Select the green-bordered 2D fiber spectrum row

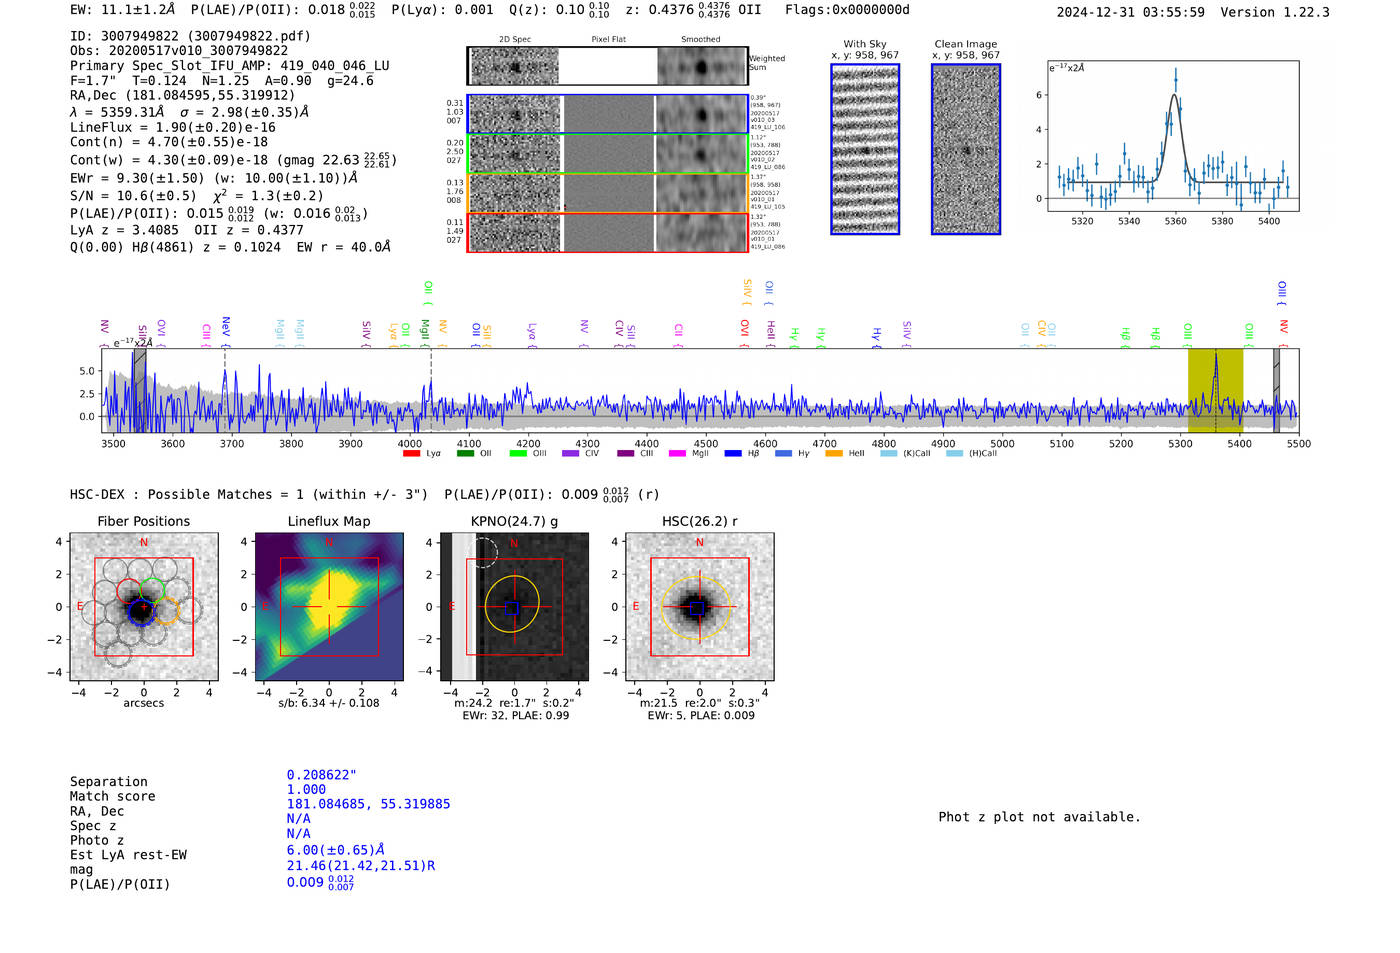point(608,154)
